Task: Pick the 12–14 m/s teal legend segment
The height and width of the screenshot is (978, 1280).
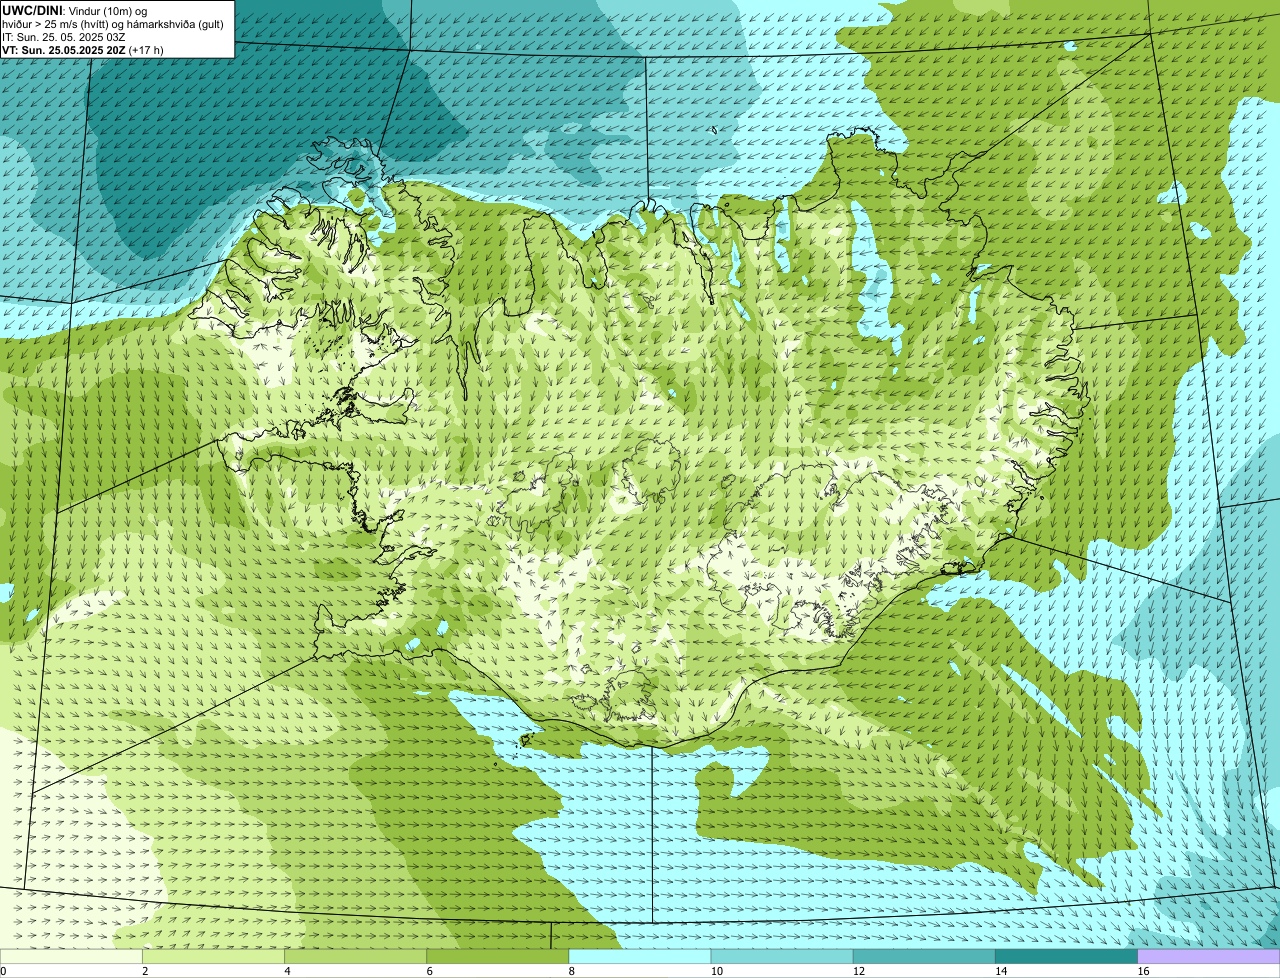Action: point(924,956)
